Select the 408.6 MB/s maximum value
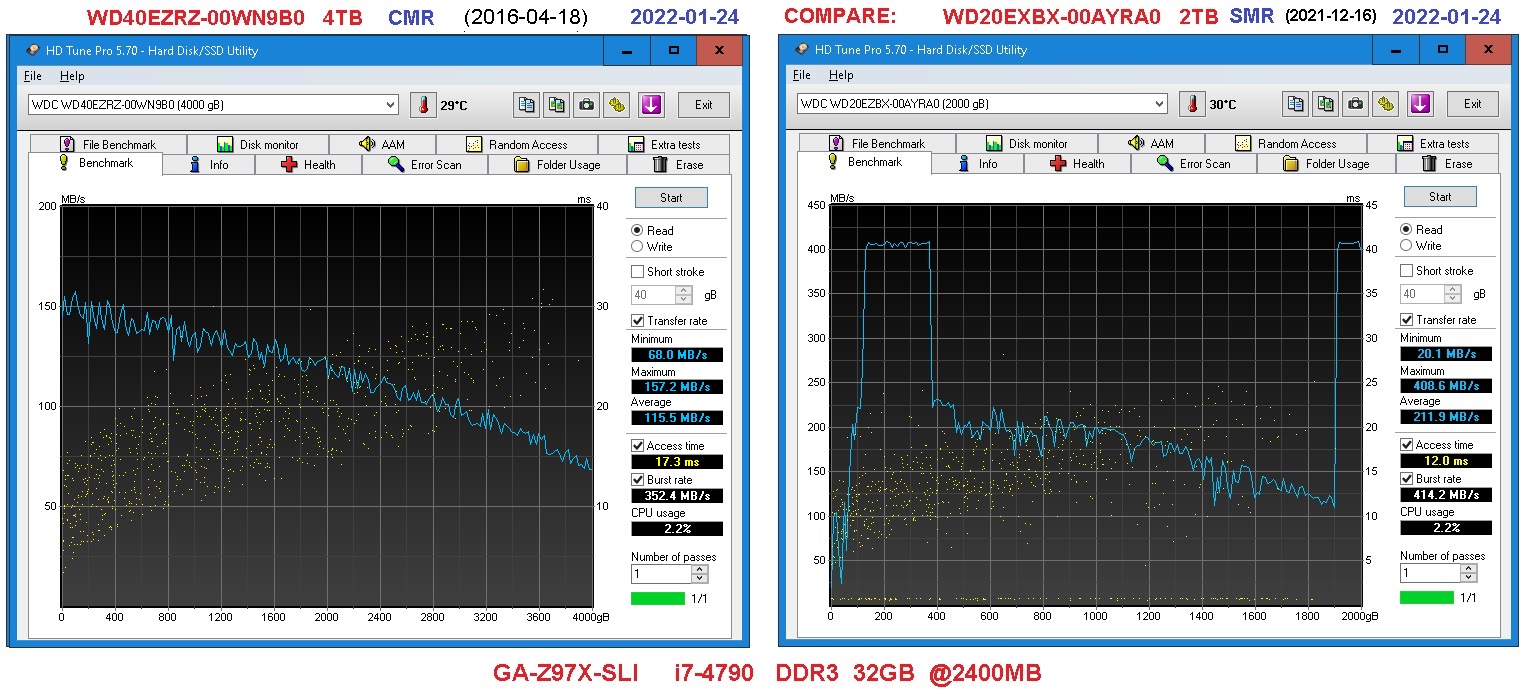Viewport: 1526px width, 694px height. 1445,386
